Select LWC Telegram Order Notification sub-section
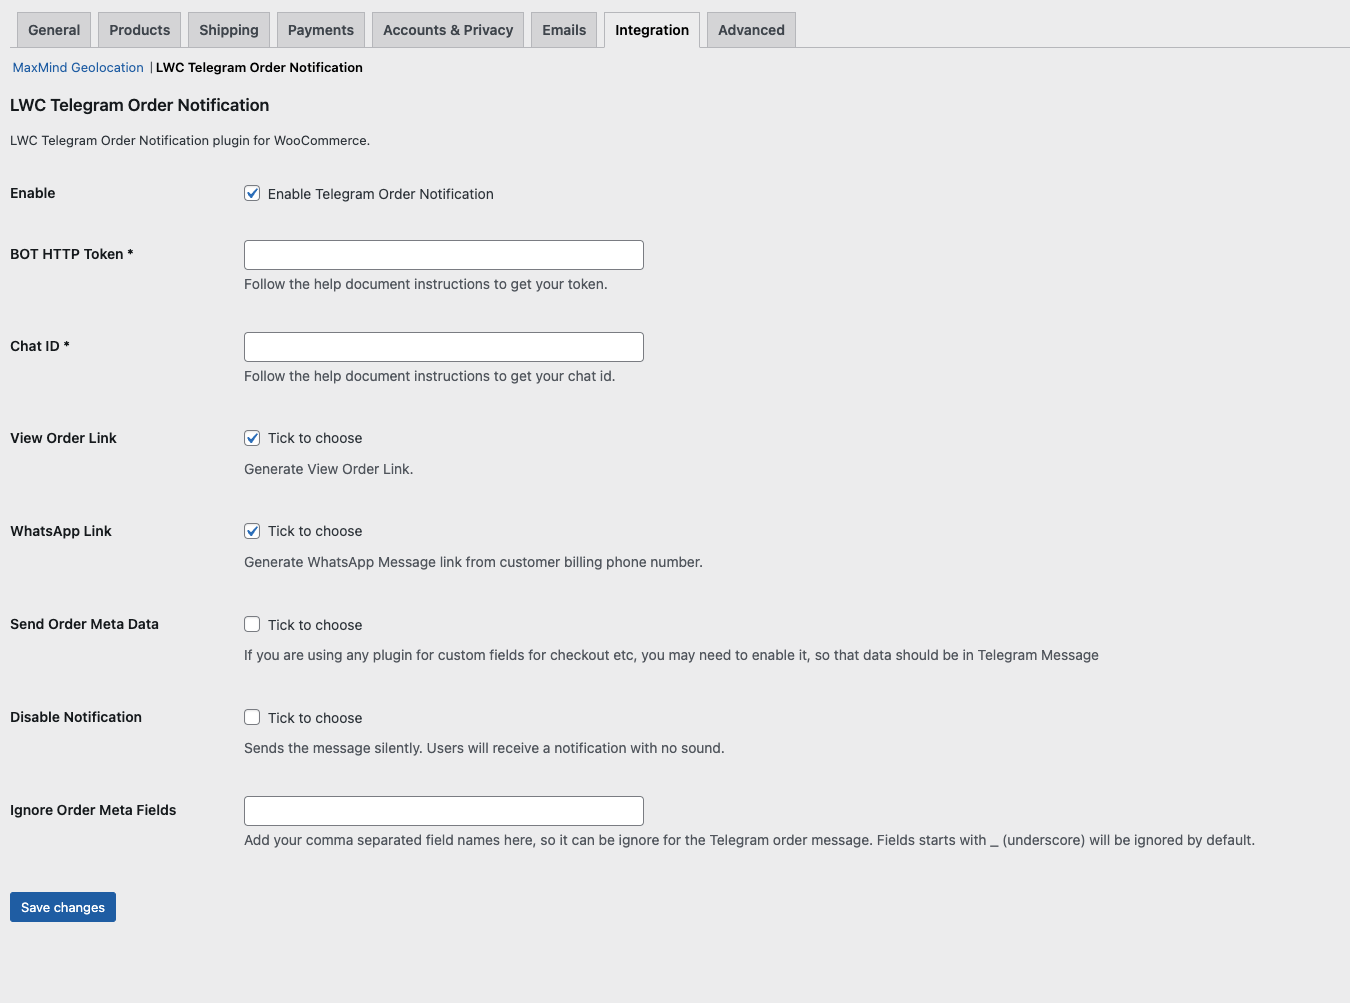 [x=259, y=68]
